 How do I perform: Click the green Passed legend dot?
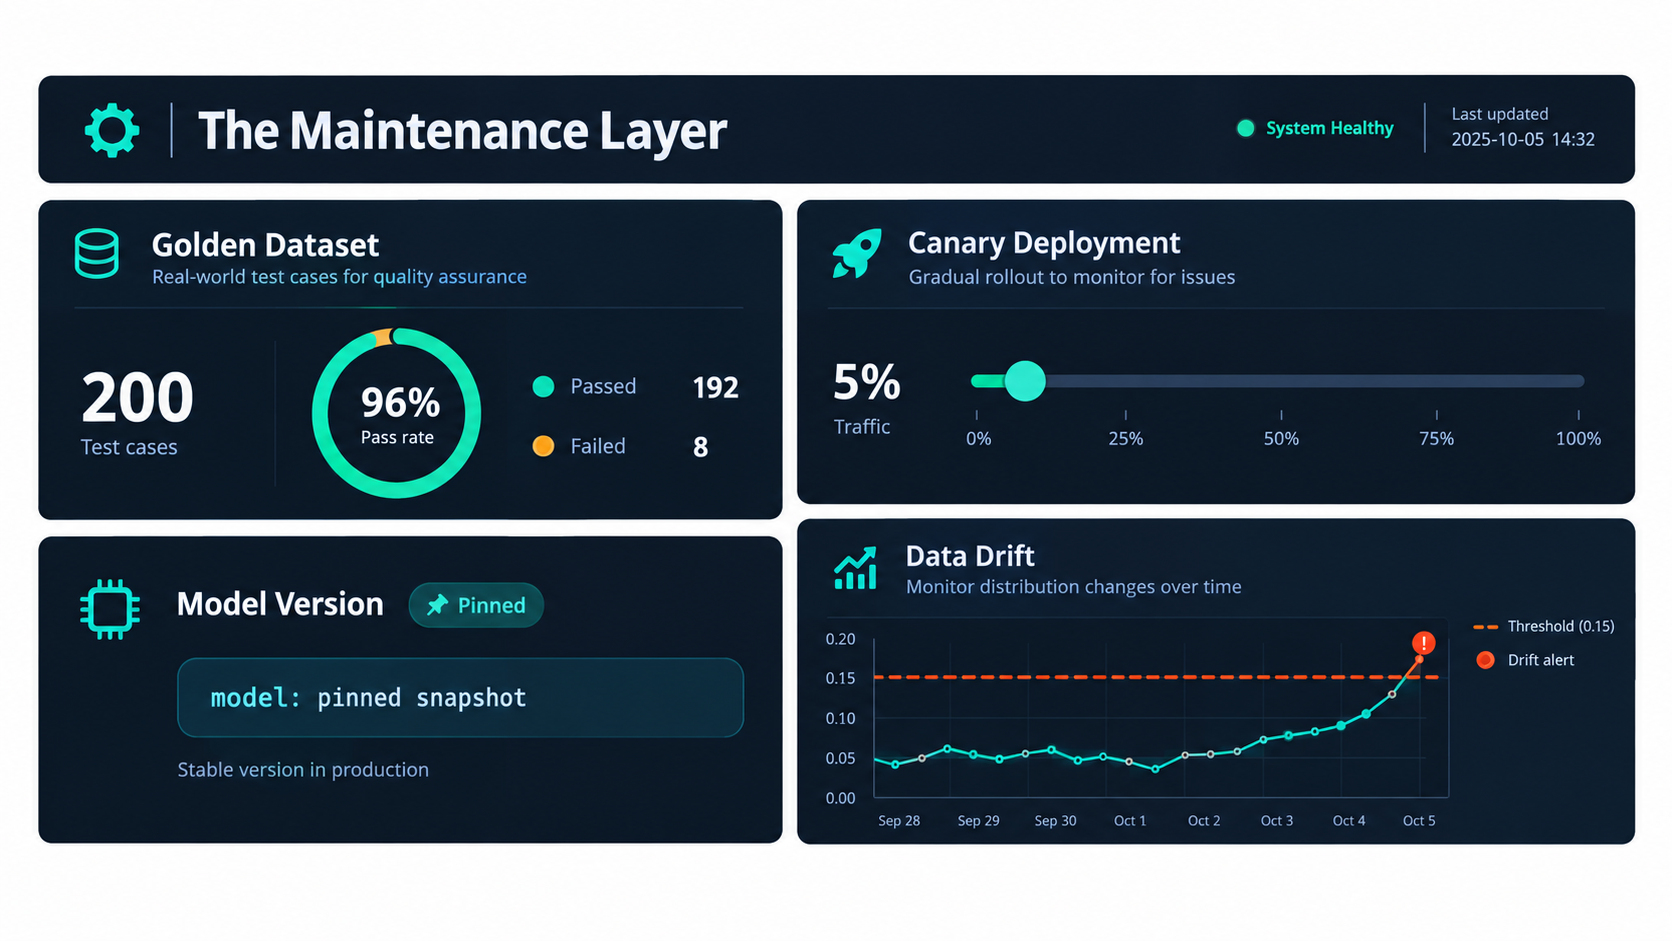tap(543, 386)
